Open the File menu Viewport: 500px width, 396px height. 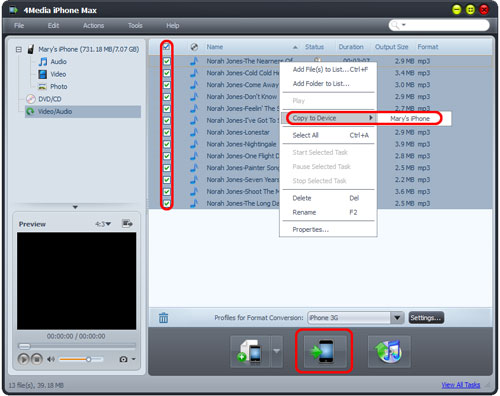coord(19,26)
